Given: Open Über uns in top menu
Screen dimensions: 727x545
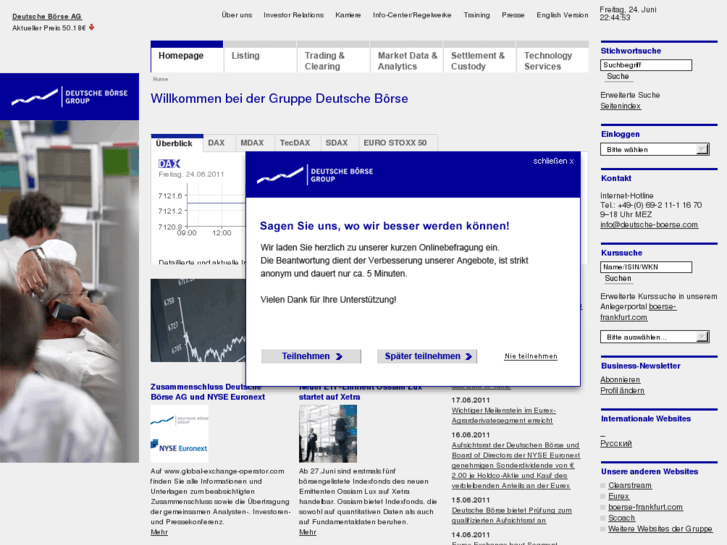Looking at the screenshot, I should click(236, 15).
